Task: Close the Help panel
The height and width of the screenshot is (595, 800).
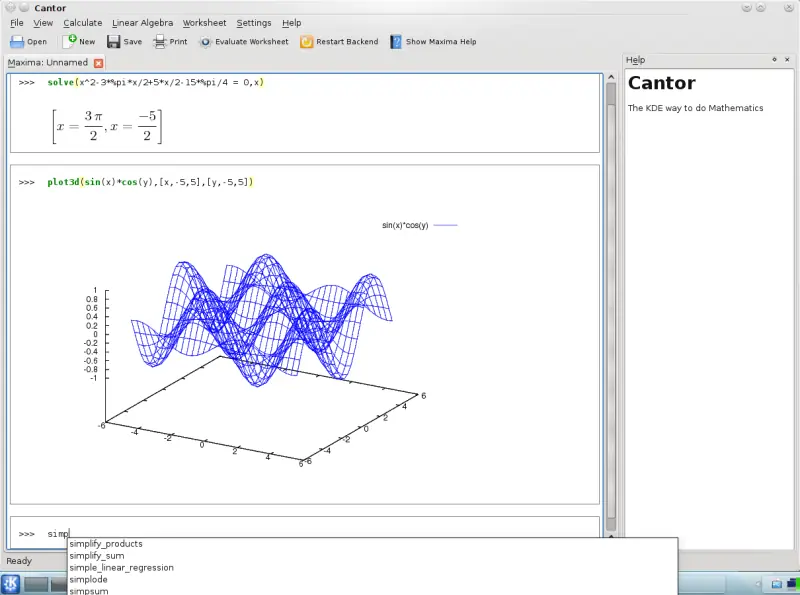Action: coord(787,60)
